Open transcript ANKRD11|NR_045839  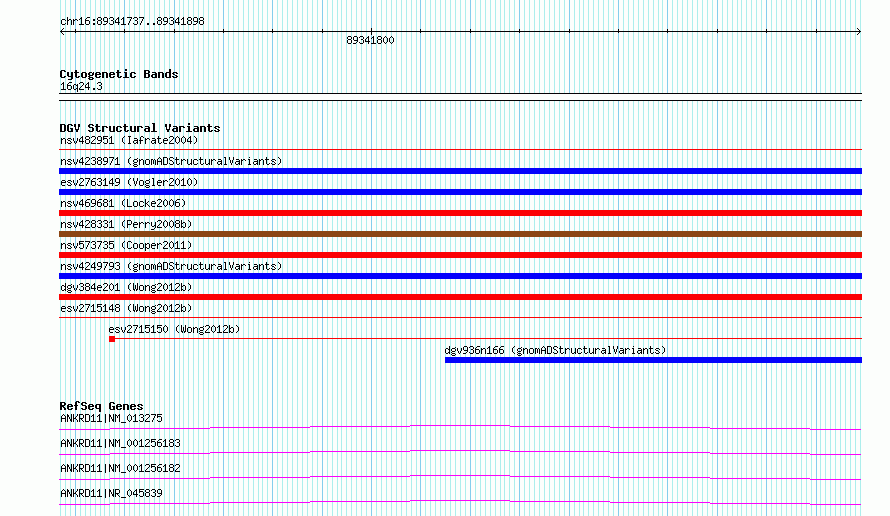pyautogui.click(x=111, y=493)
